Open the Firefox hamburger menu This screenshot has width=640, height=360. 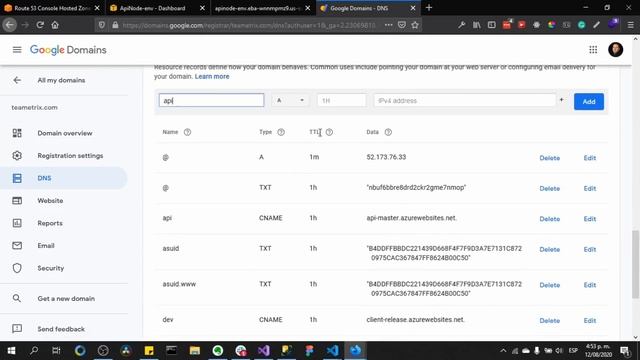631,25
